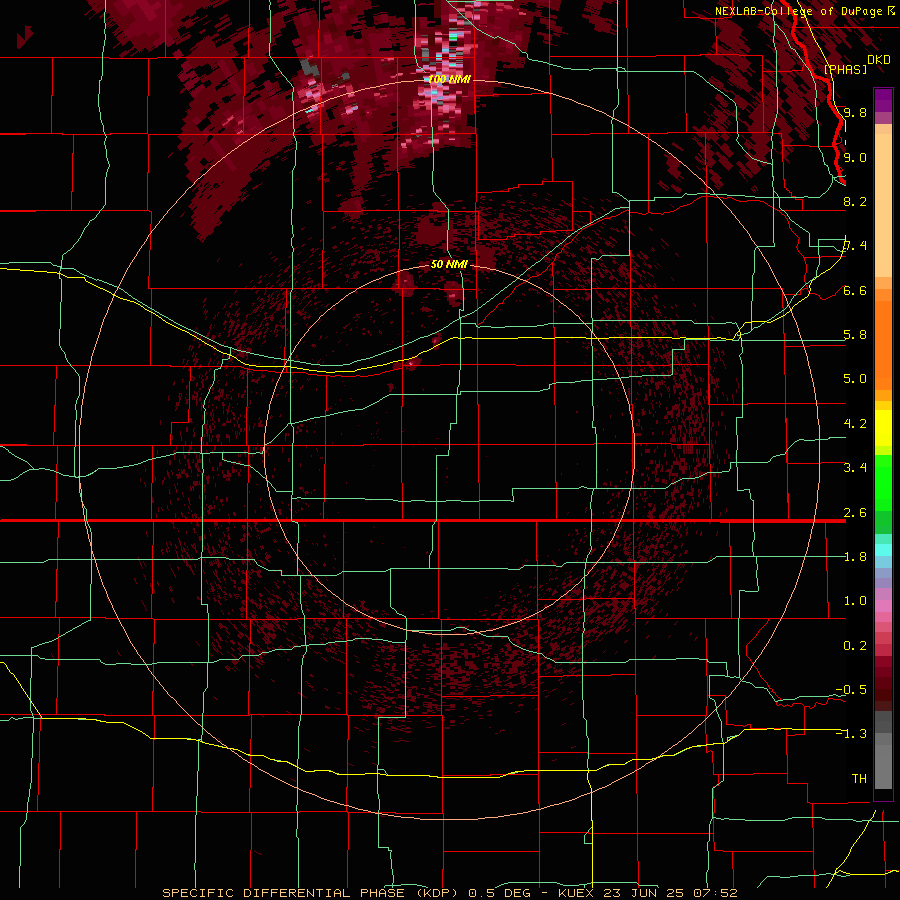The width and height of the screenshot is (900, 900).
Task: Click the 9.8 value on the color scale
Action: coord(855,112)
